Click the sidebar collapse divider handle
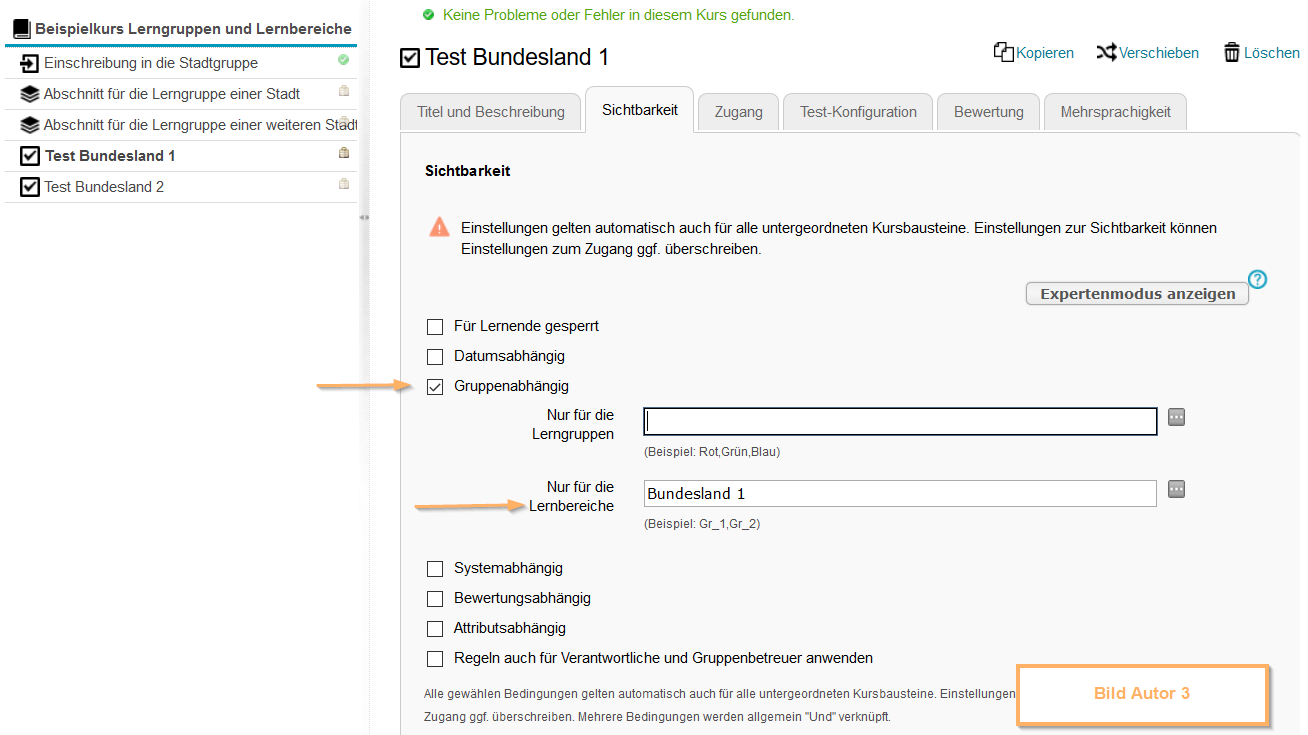This screenshot has width=1308, height=735. [364, 217]
